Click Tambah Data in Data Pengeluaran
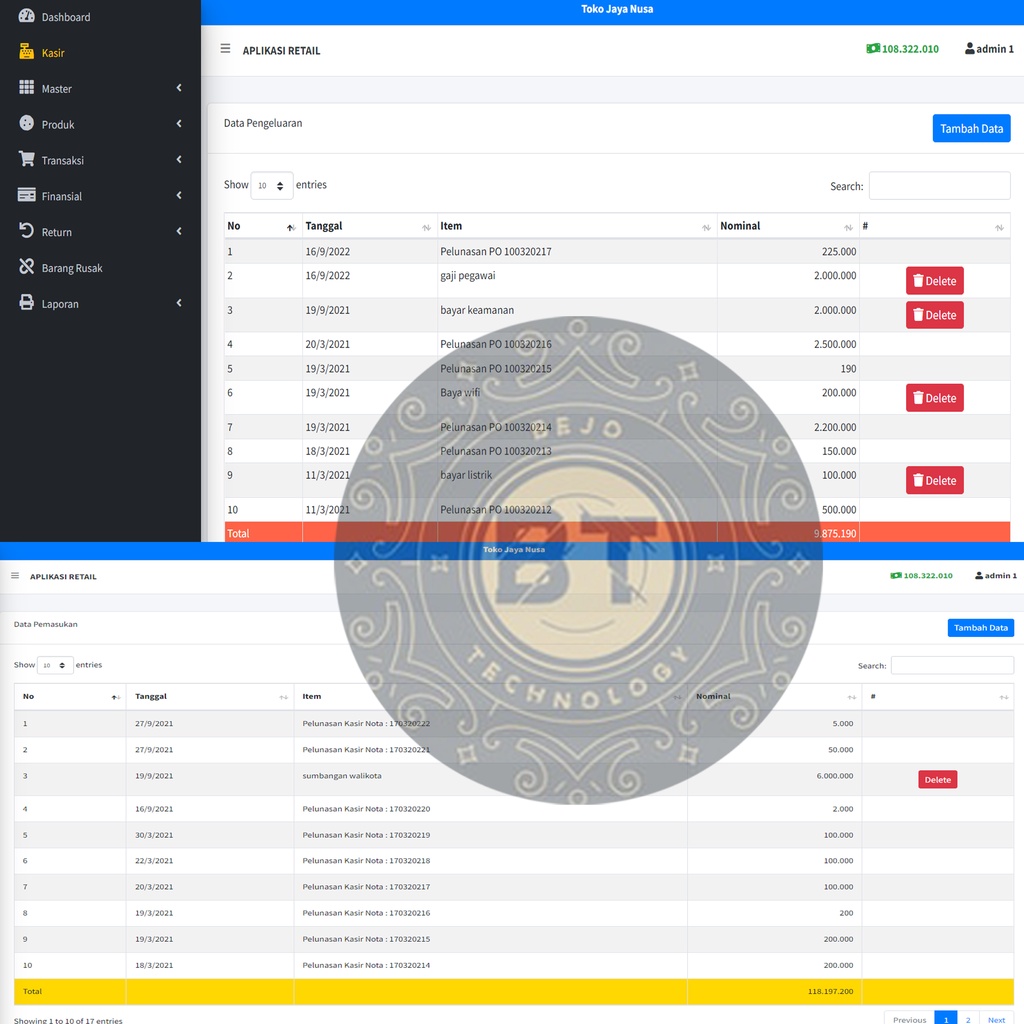Image resolution: width=1024 pixels, height=1024 pixels. pyautogui.click(x=971, y=129)
